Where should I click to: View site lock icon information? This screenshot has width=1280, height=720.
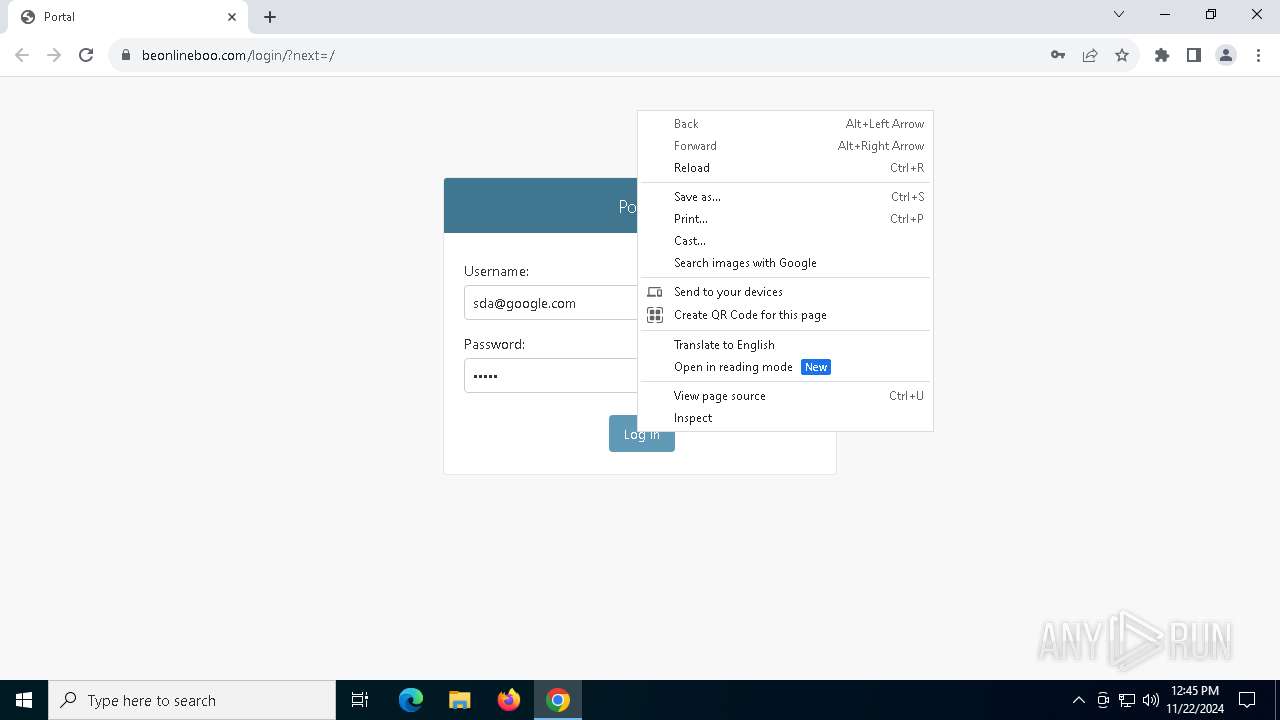click(x=126, y=55)
